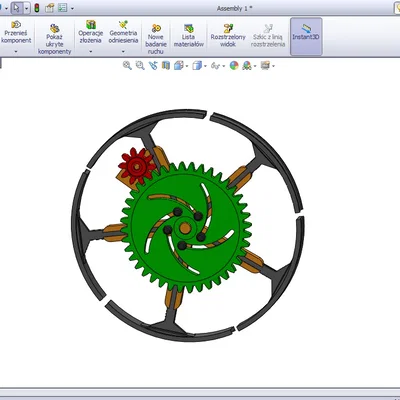Expand the Geometria odniesienia dropdown arrow

(x=123, y=52)
